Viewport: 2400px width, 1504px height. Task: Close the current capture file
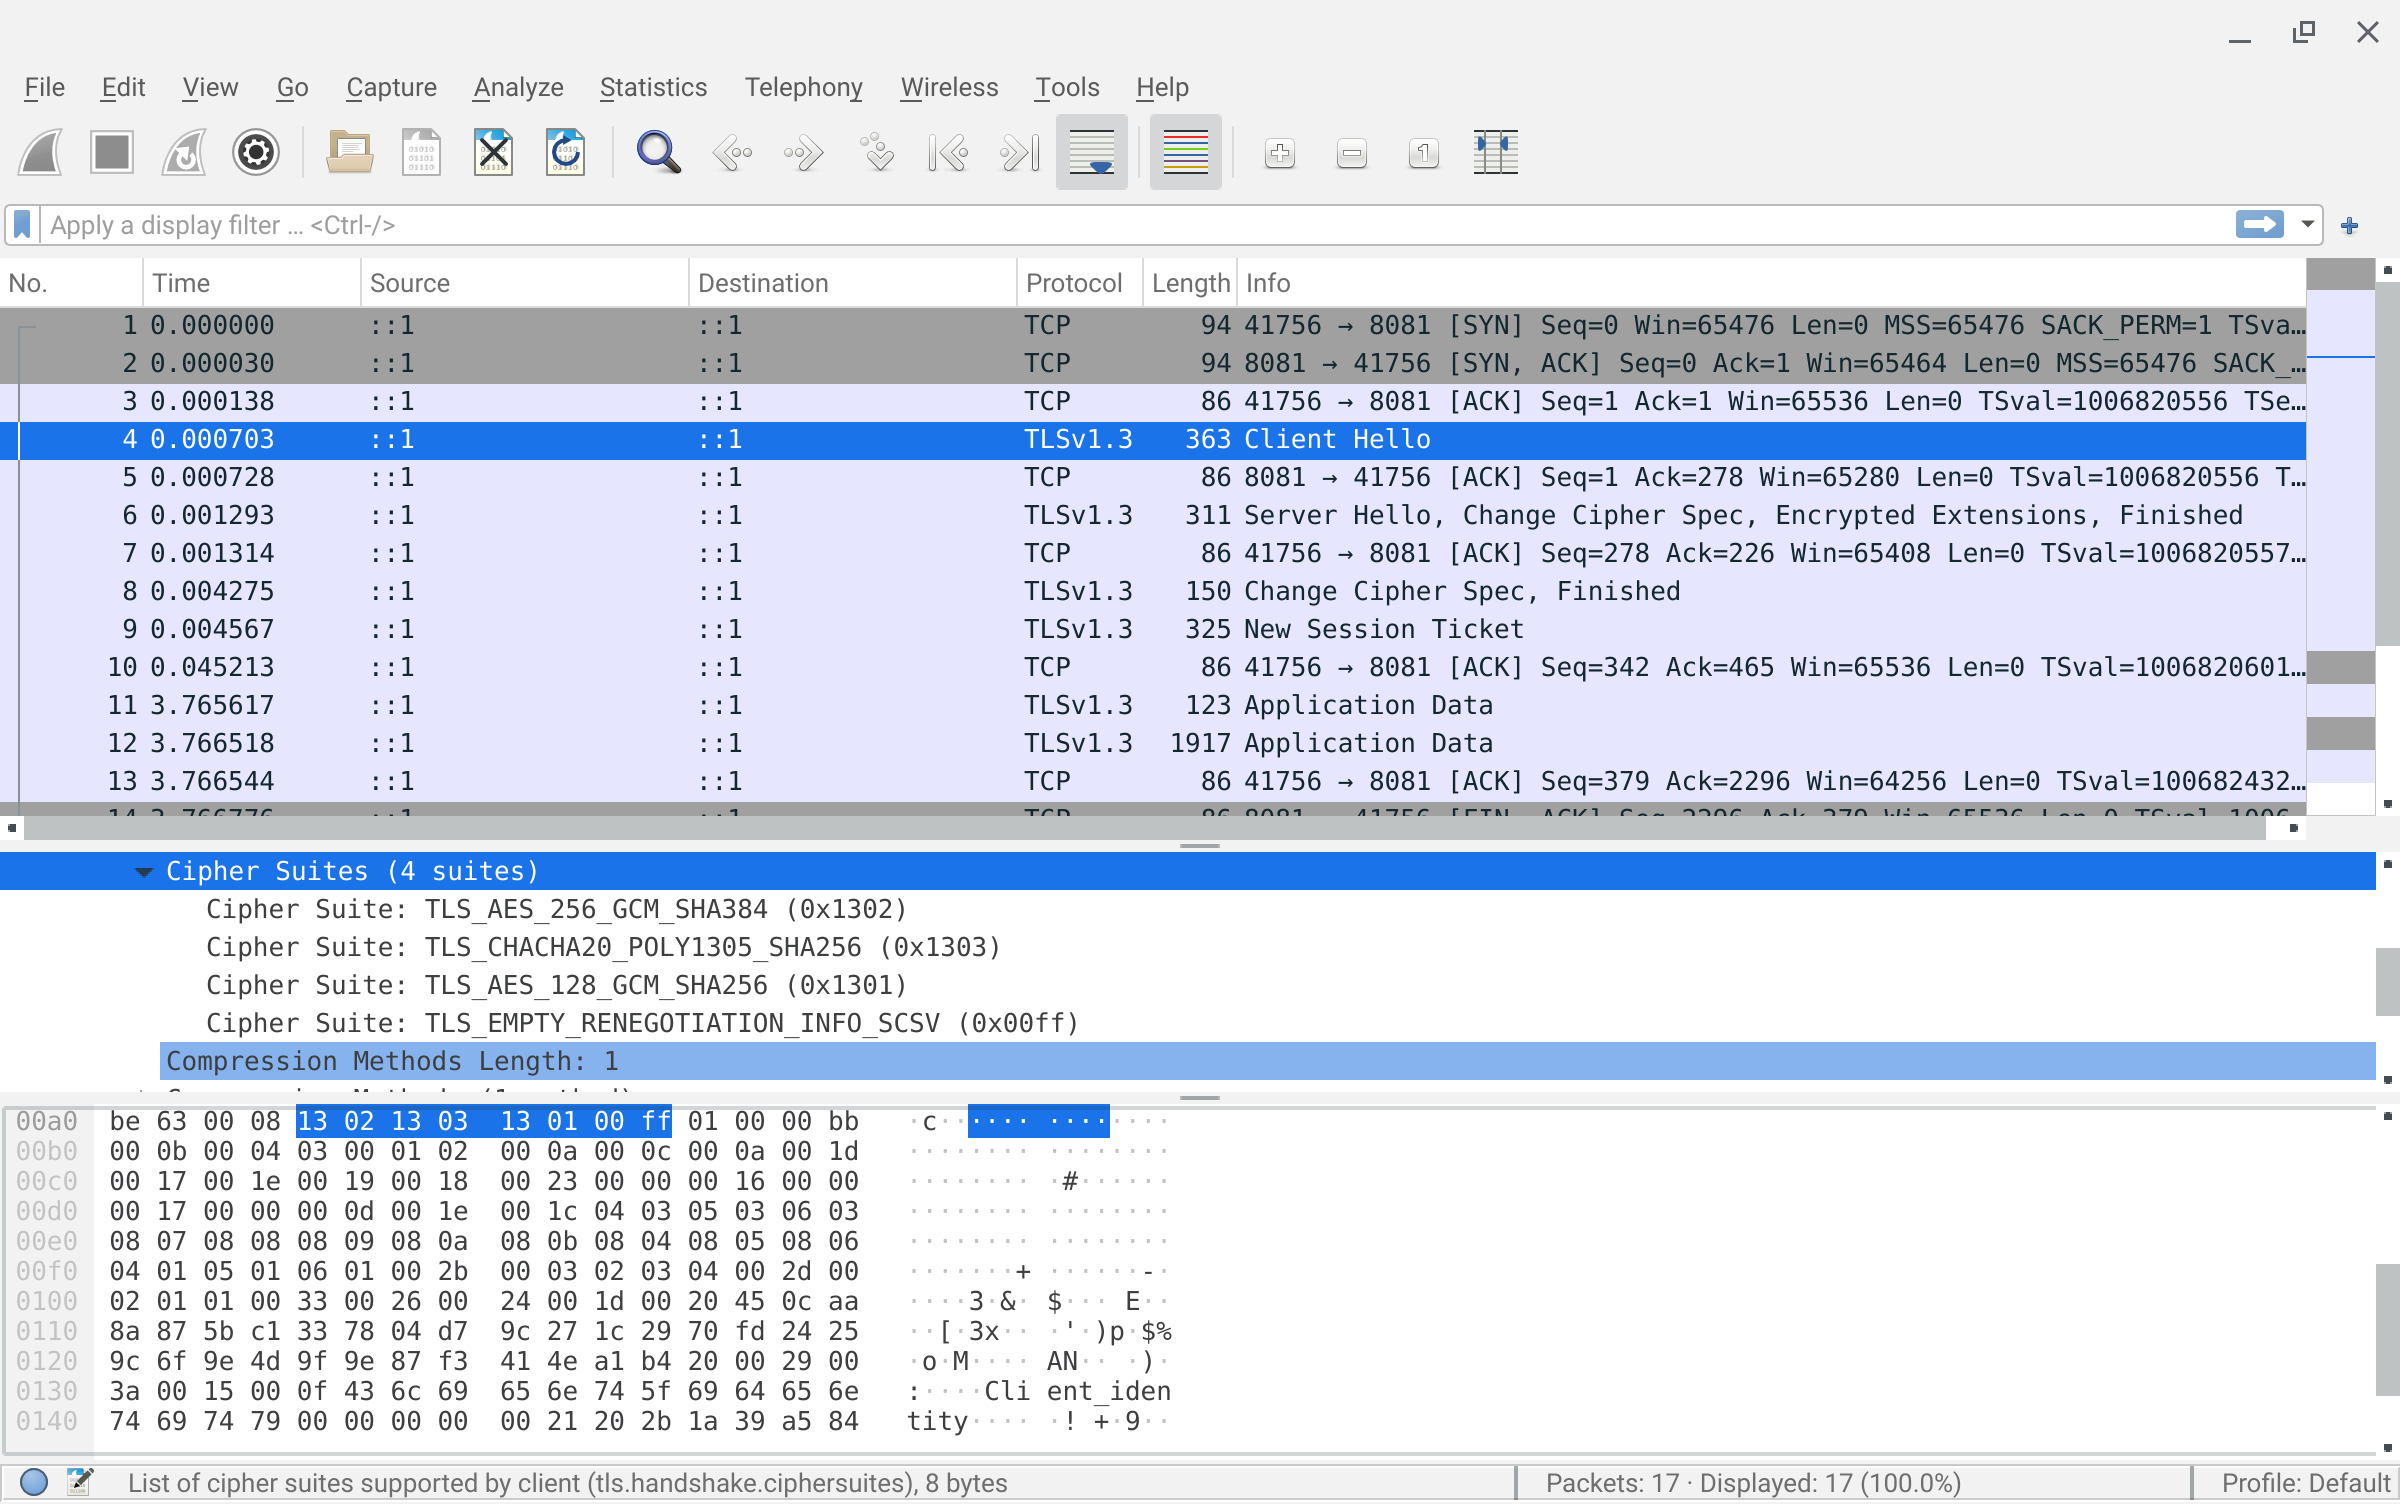(493, 153)
